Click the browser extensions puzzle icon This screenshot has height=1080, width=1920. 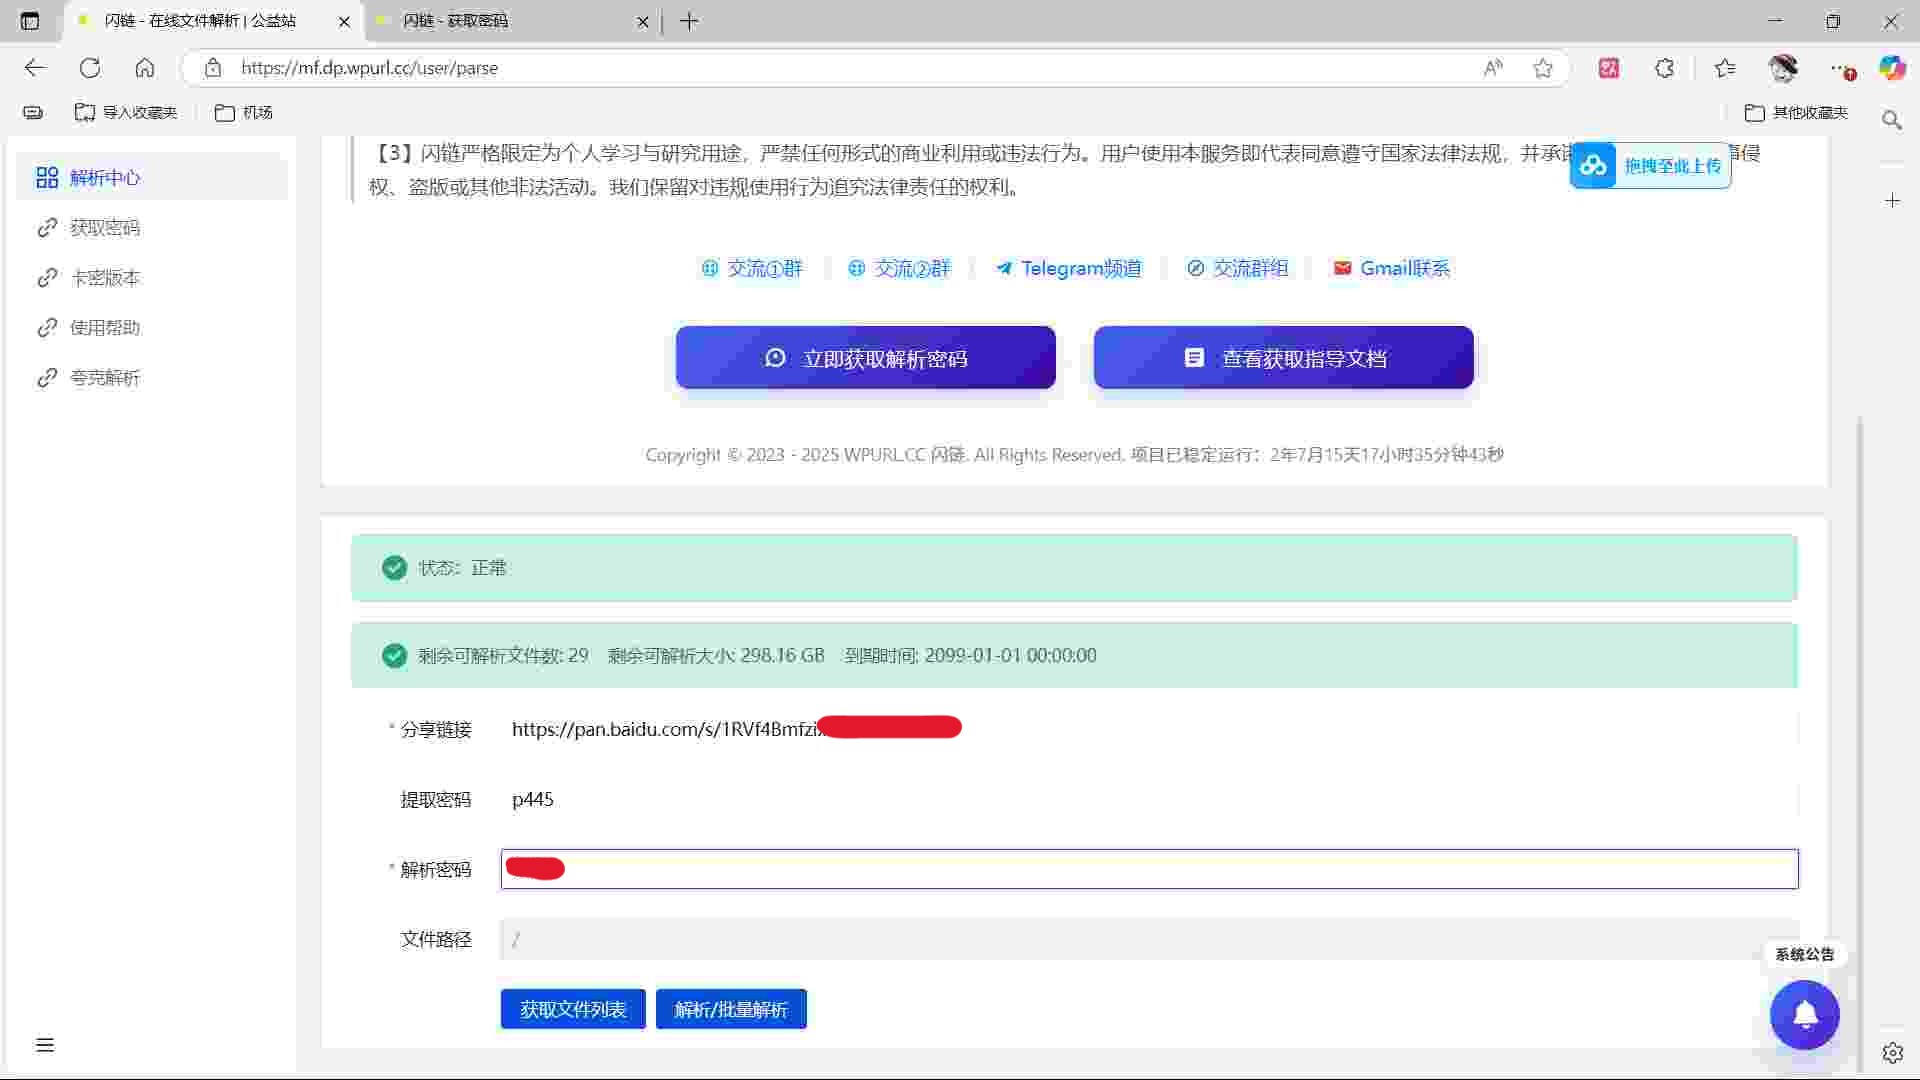1664,68
